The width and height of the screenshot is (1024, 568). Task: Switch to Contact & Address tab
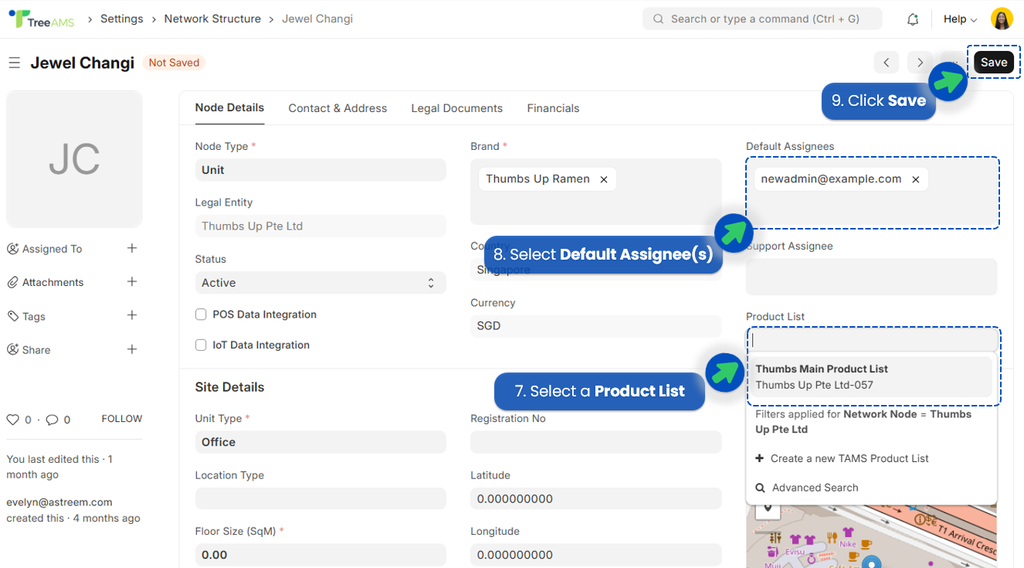338,108
